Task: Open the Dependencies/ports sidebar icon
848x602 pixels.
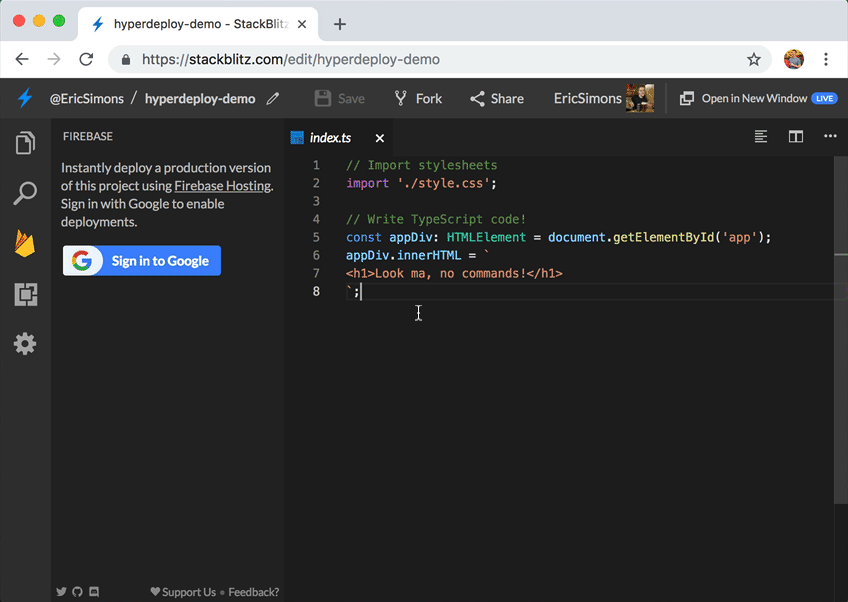Action: [25, 294]
